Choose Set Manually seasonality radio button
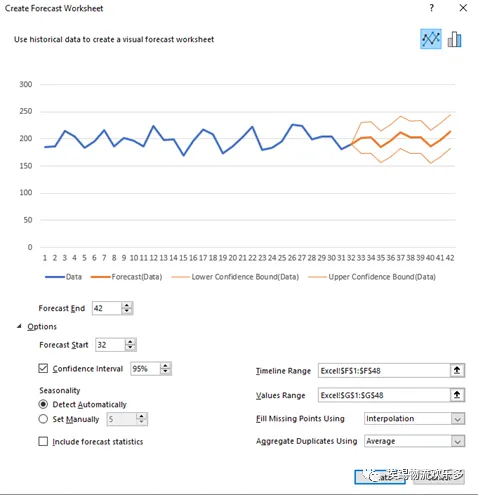Image resolution: width=478 pixels, height=495 pixels. [43, 419]
